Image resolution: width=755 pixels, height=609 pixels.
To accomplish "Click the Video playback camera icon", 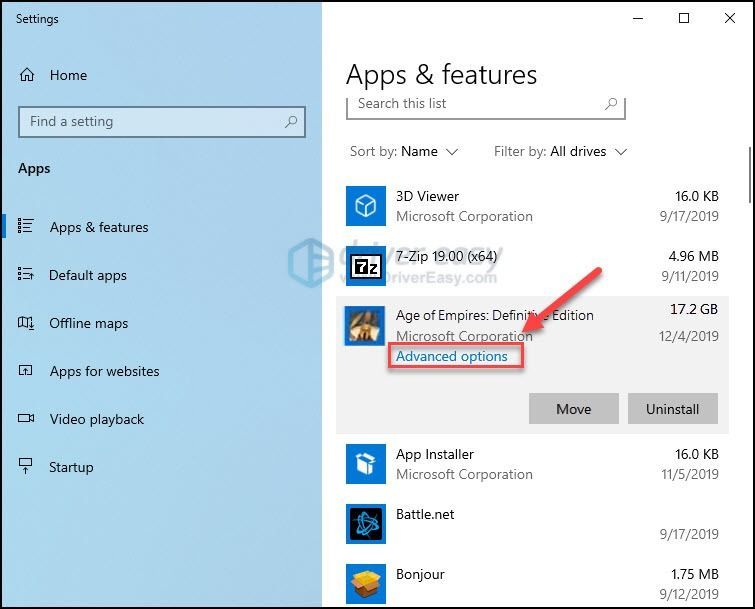I will click(x=26, y=418).
